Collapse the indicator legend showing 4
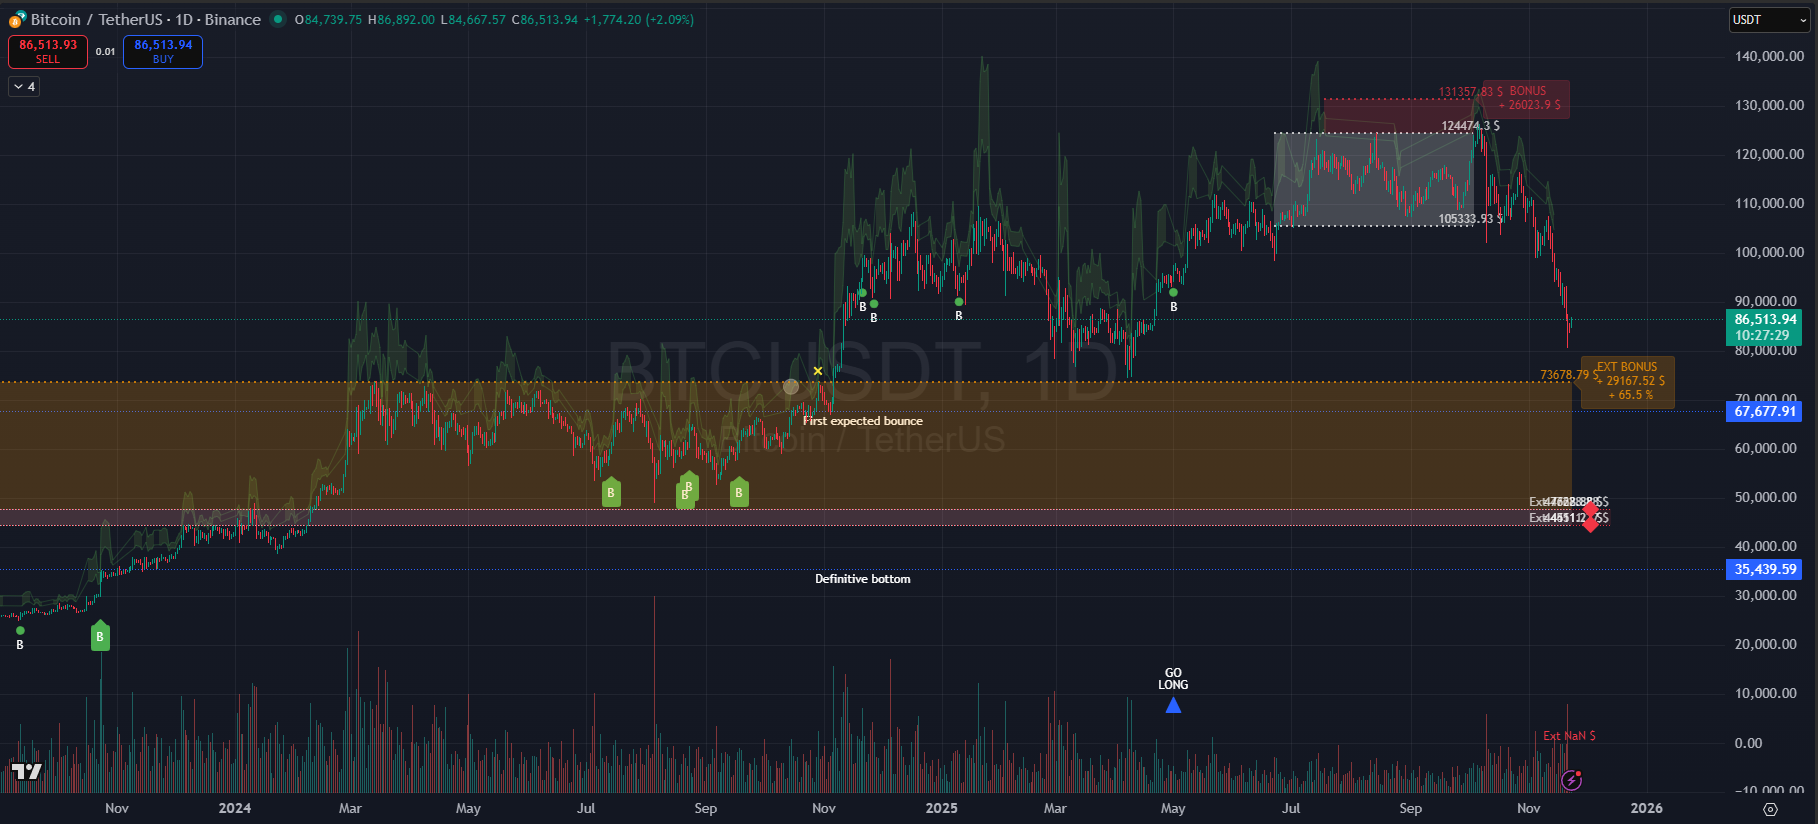1818x824 pixels. click(x=24, y=87)
